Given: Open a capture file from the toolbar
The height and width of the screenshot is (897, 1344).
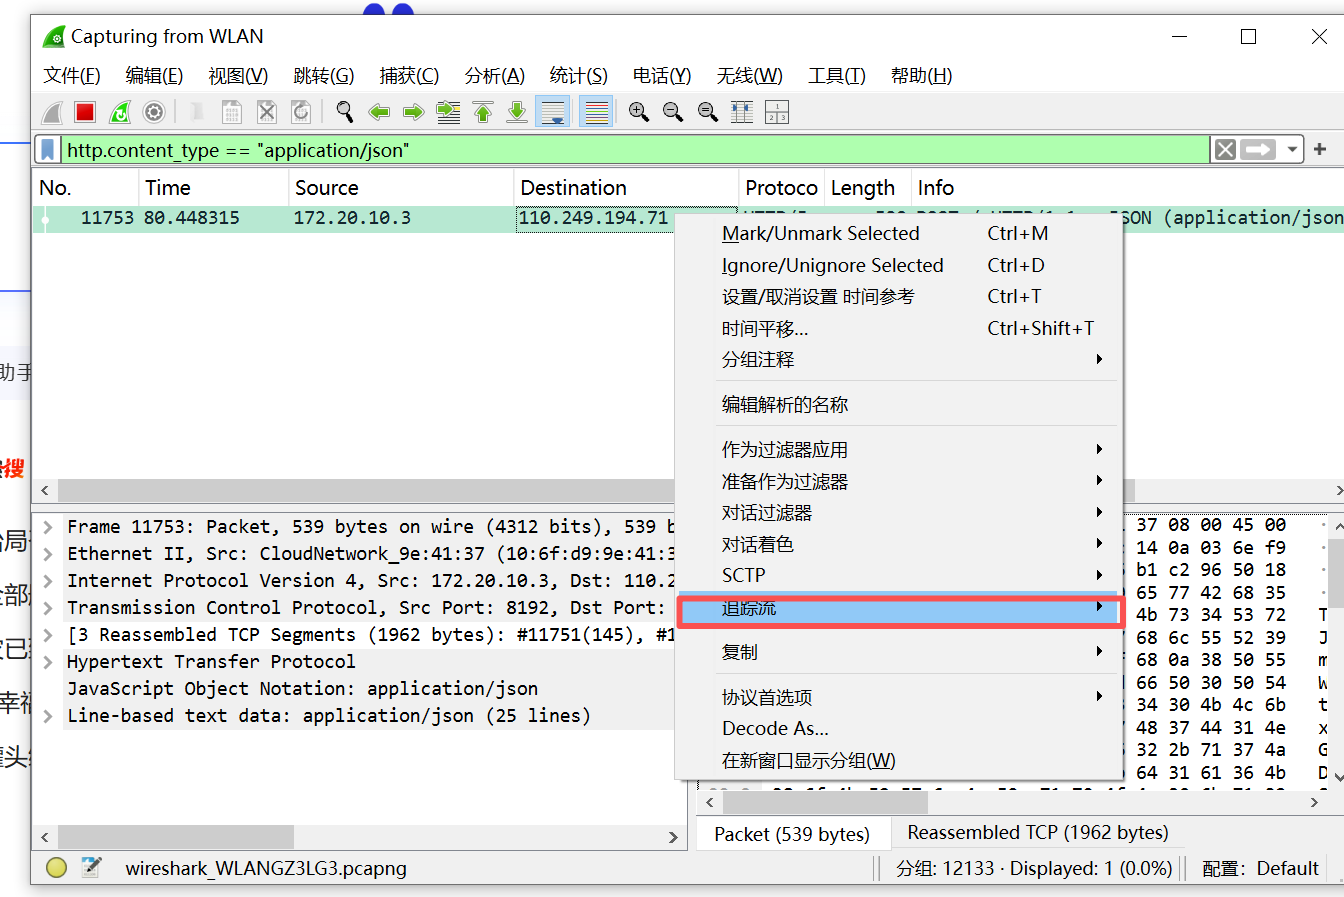Looking at the screenshot, I should pos(198,112).
